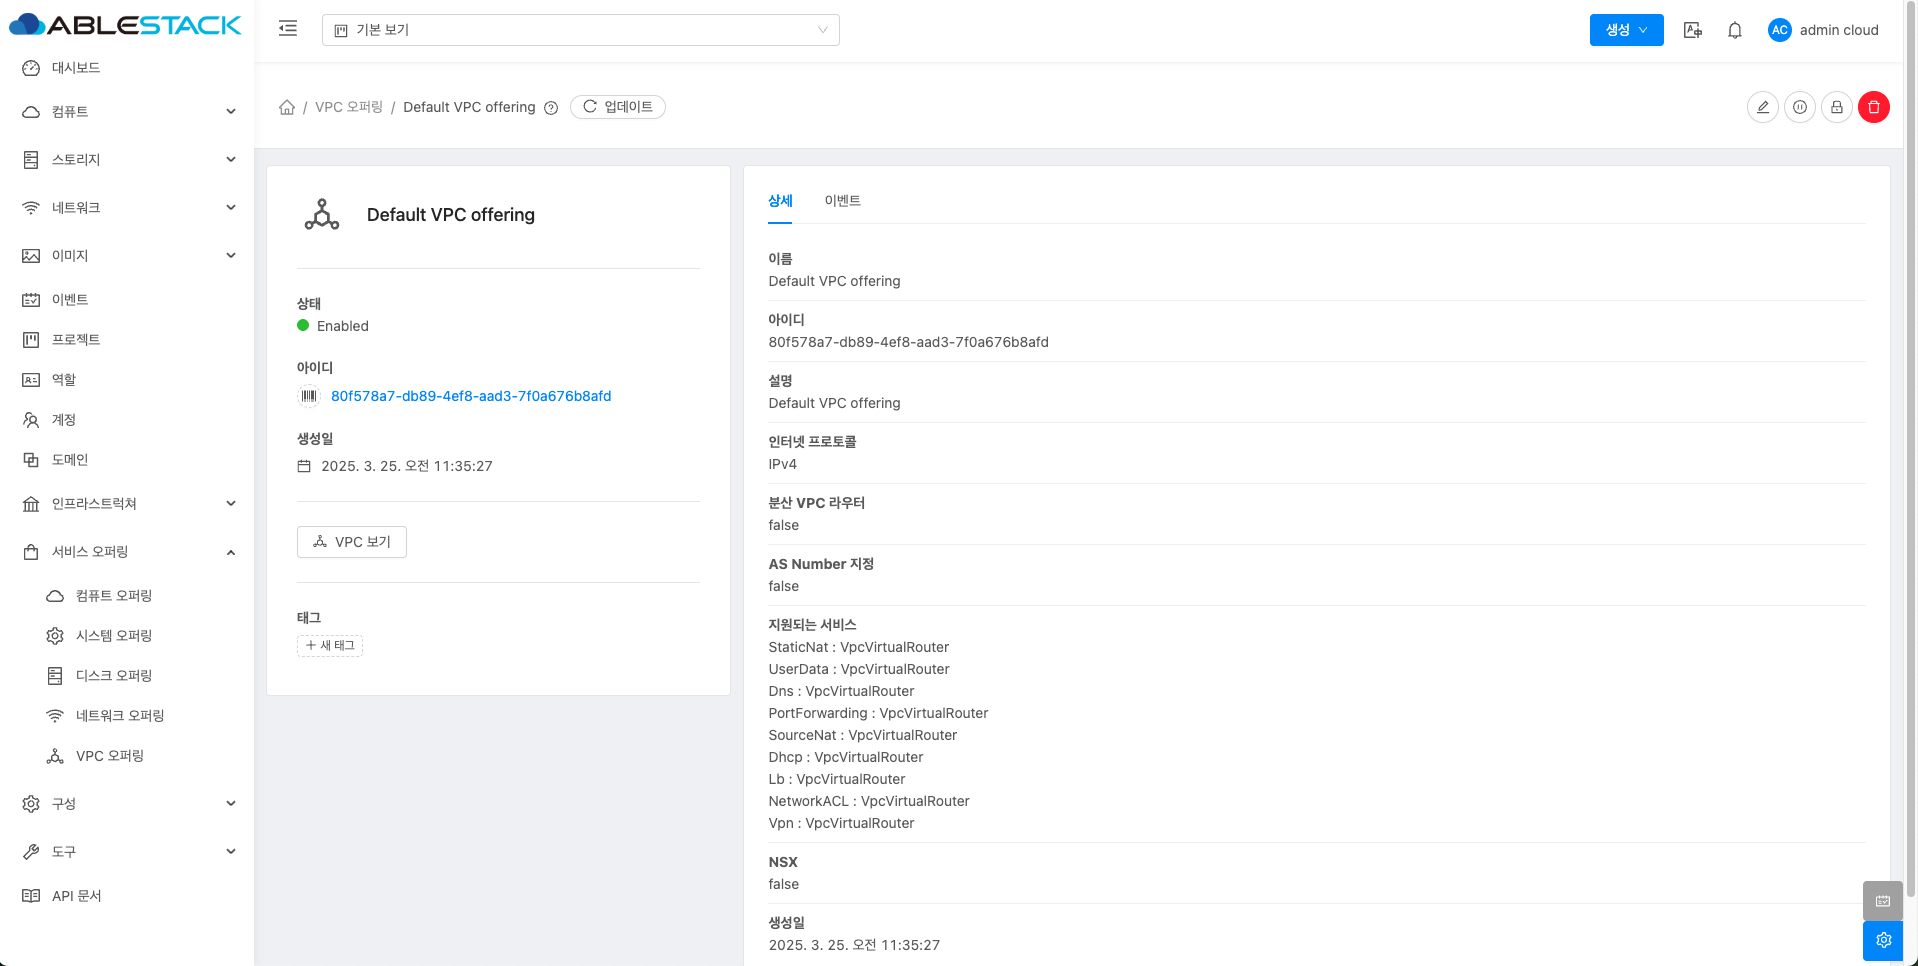This screenshot has height=966, width=1918.
Task: Click the home icon in breadcrumb
Action: (x=287, y=107)
